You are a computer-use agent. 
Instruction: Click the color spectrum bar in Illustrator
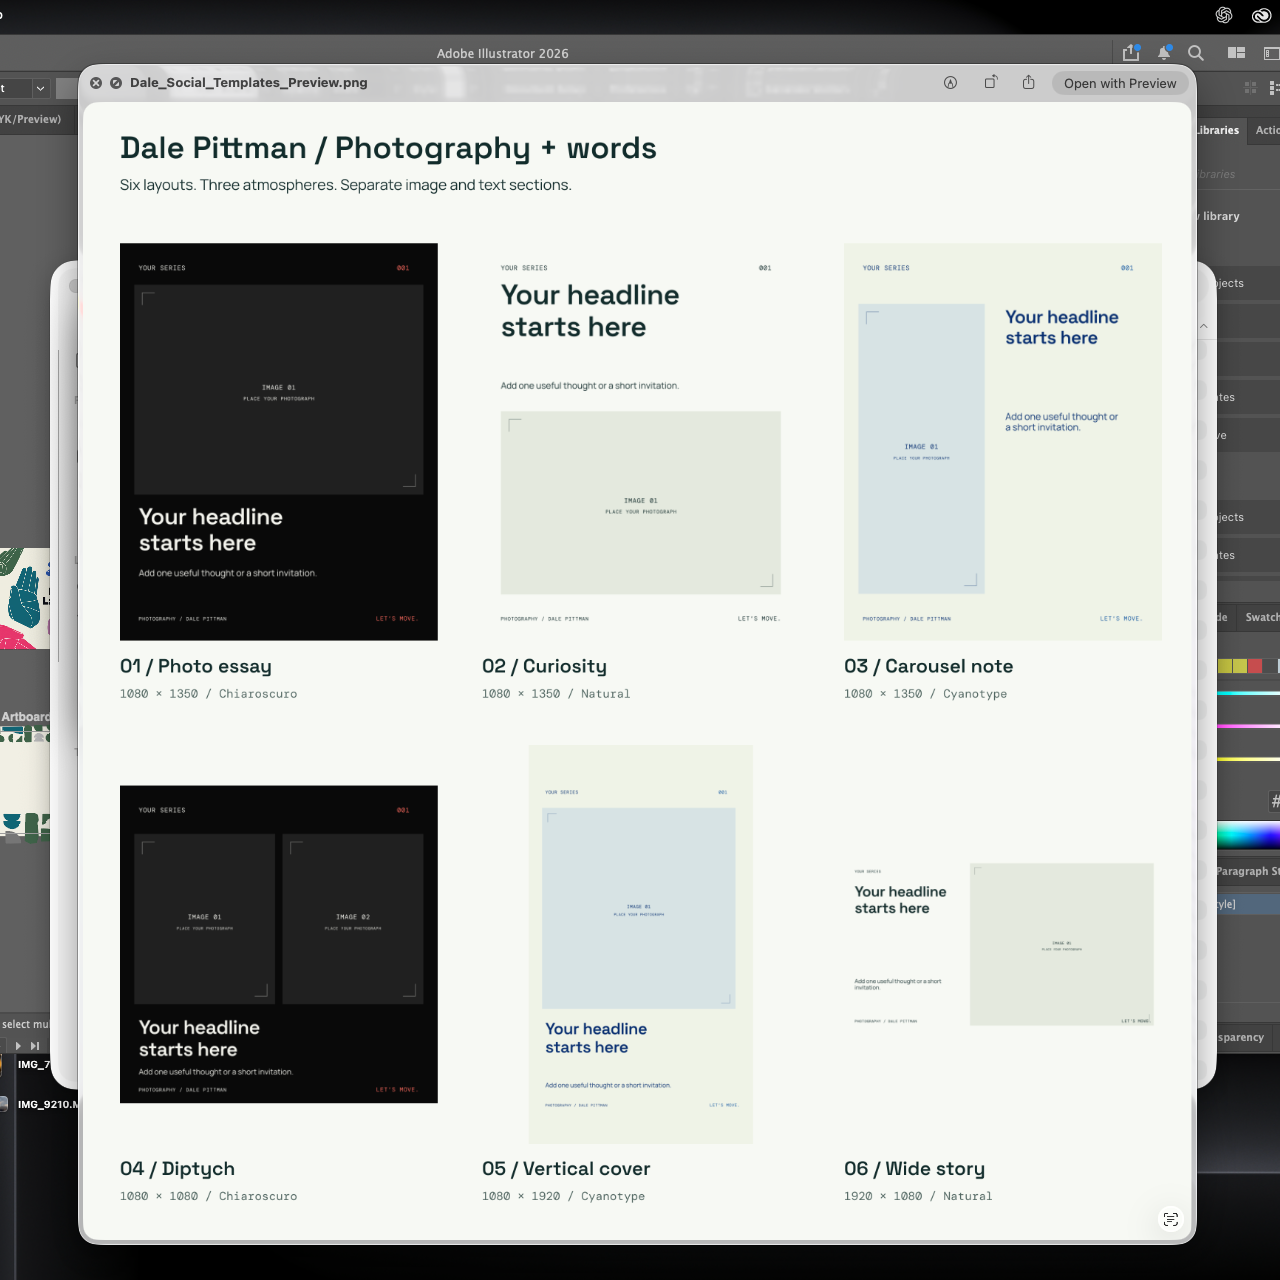click(x=1249, y=836)
